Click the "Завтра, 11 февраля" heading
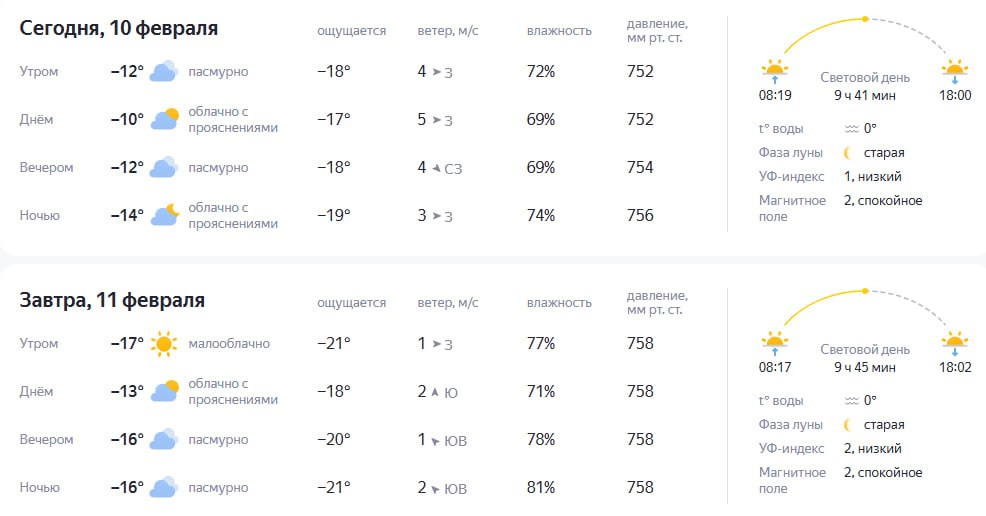The width and height of the screenshot is (986, 516). tap(112, 300)
